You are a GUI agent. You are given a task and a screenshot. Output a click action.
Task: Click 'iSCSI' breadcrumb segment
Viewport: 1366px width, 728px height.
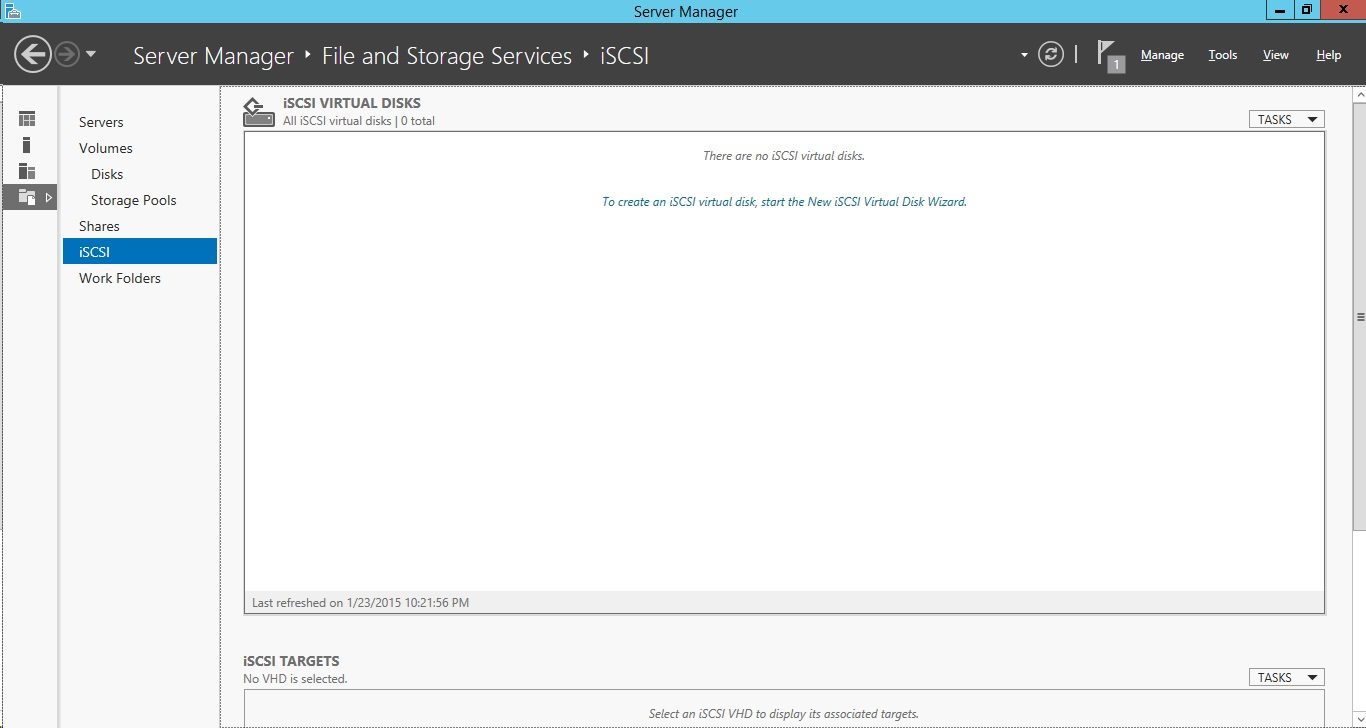click(x=624, y=55)
